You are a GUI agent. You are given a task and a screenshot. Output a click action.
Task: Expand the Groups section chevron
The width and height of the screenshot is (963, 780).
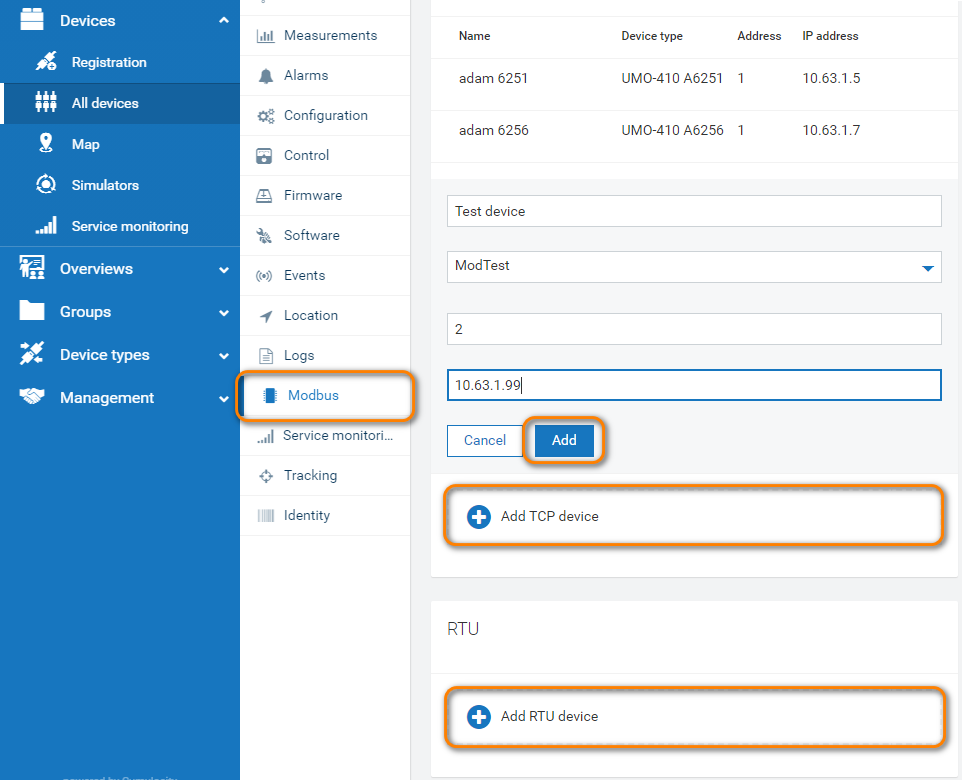click(x=224, y=313)
